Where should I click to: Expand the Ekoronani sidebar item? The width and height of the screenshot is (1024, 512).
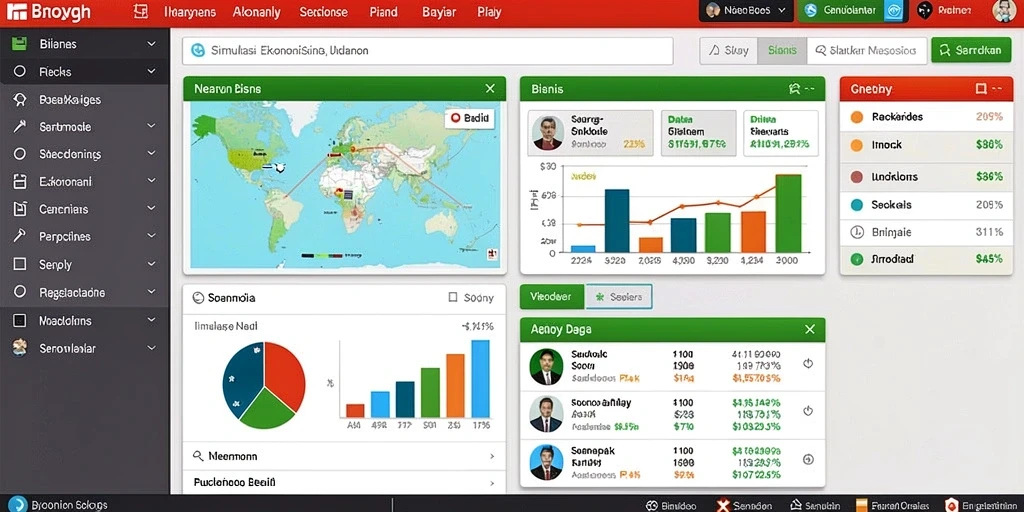(x=151, y=182)
